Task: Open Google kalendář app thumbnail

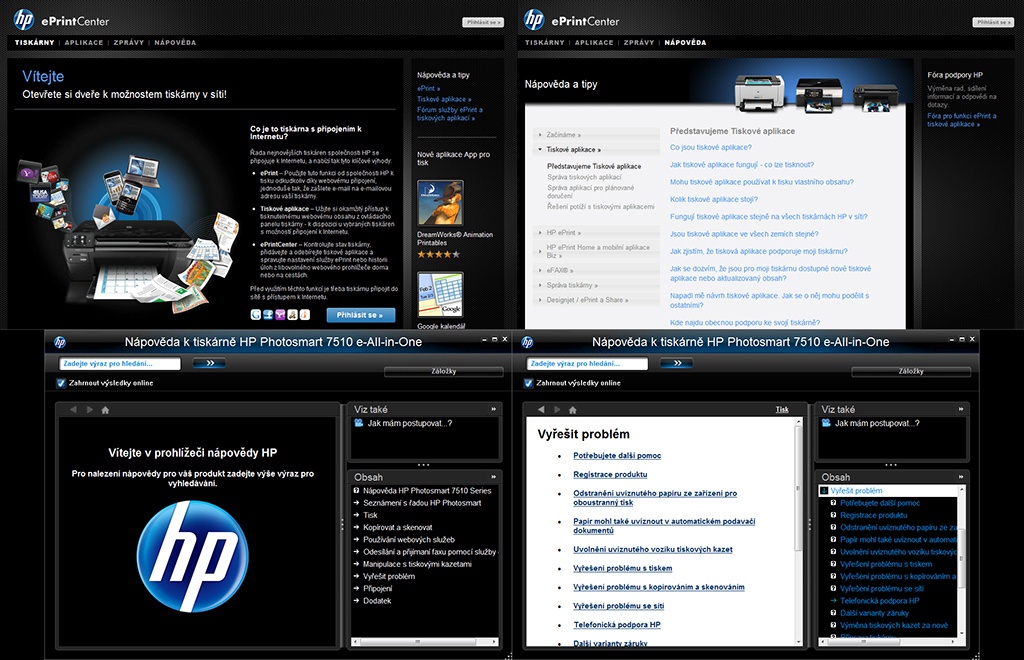Action: tap(440, 294)
